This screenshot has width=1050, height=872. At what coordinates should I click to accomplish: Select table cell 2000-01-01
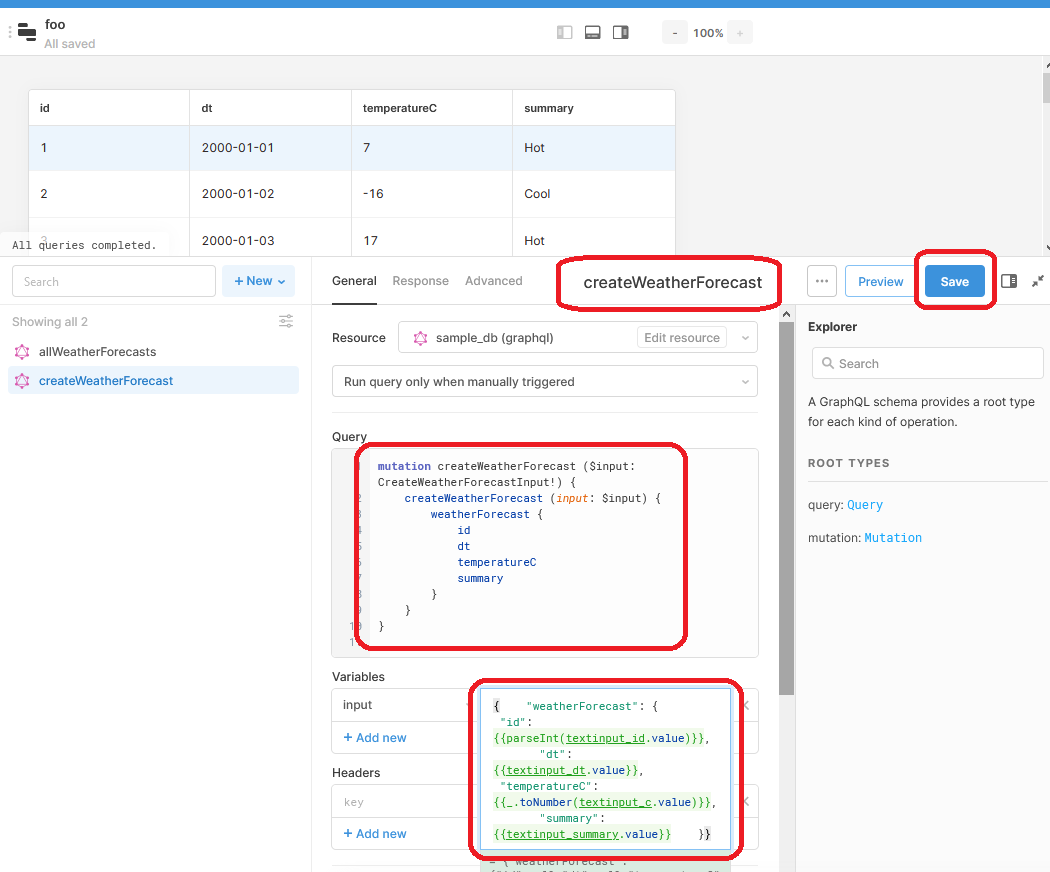(271, 148)
